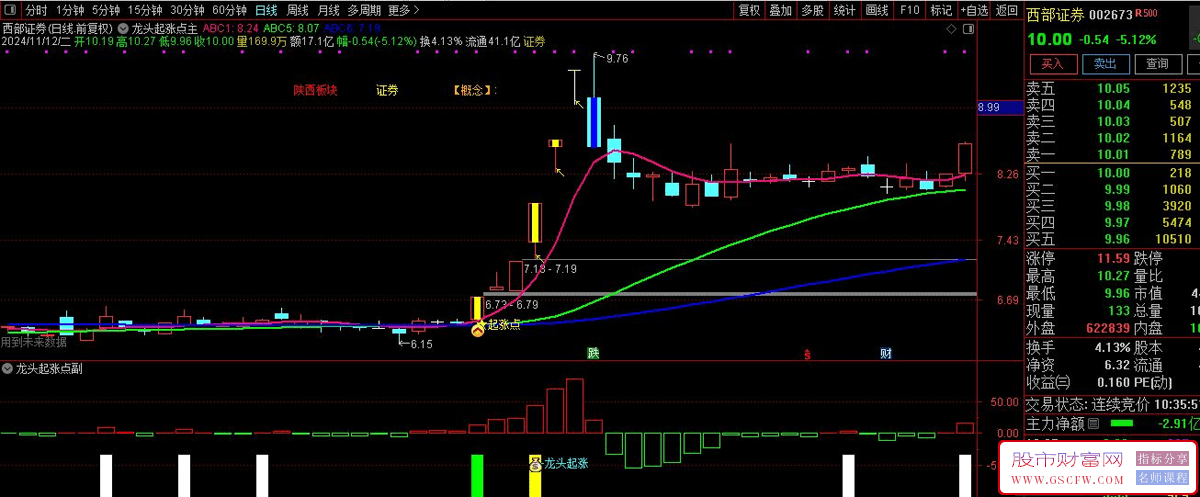Switch to 15分钟 chart period
The height and width of the screenshot is (497, 1200).
145,10
